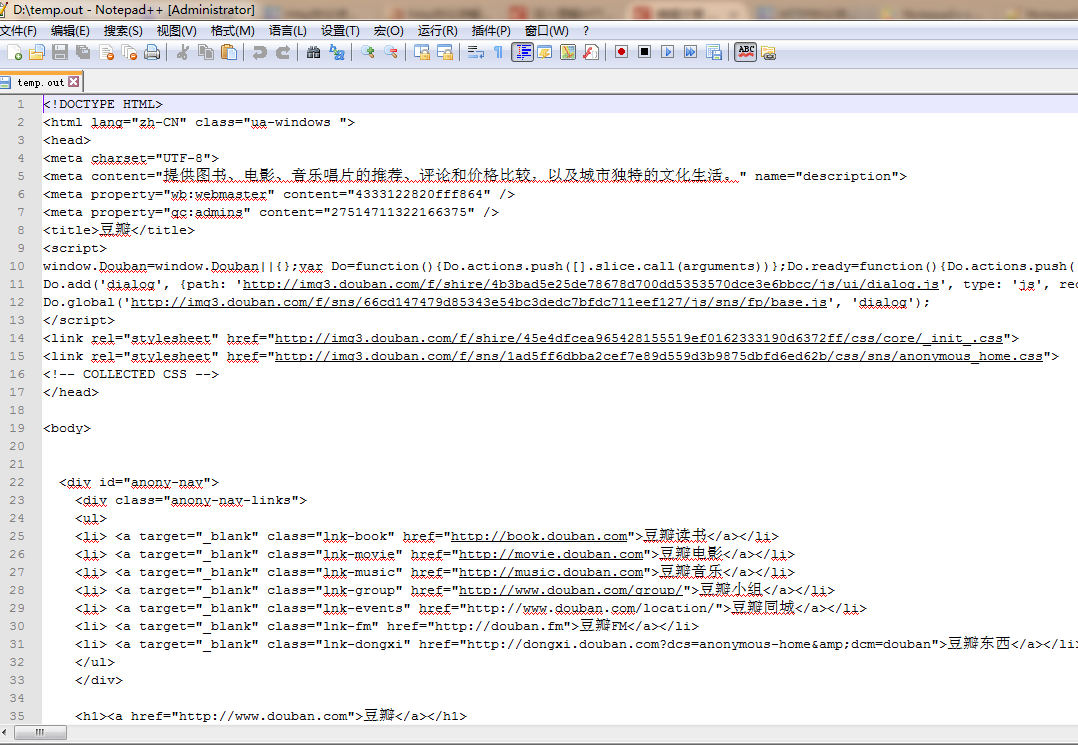1078x745 pixels.
Task: Click the Redo toolbar arrow
Action: 283,52
